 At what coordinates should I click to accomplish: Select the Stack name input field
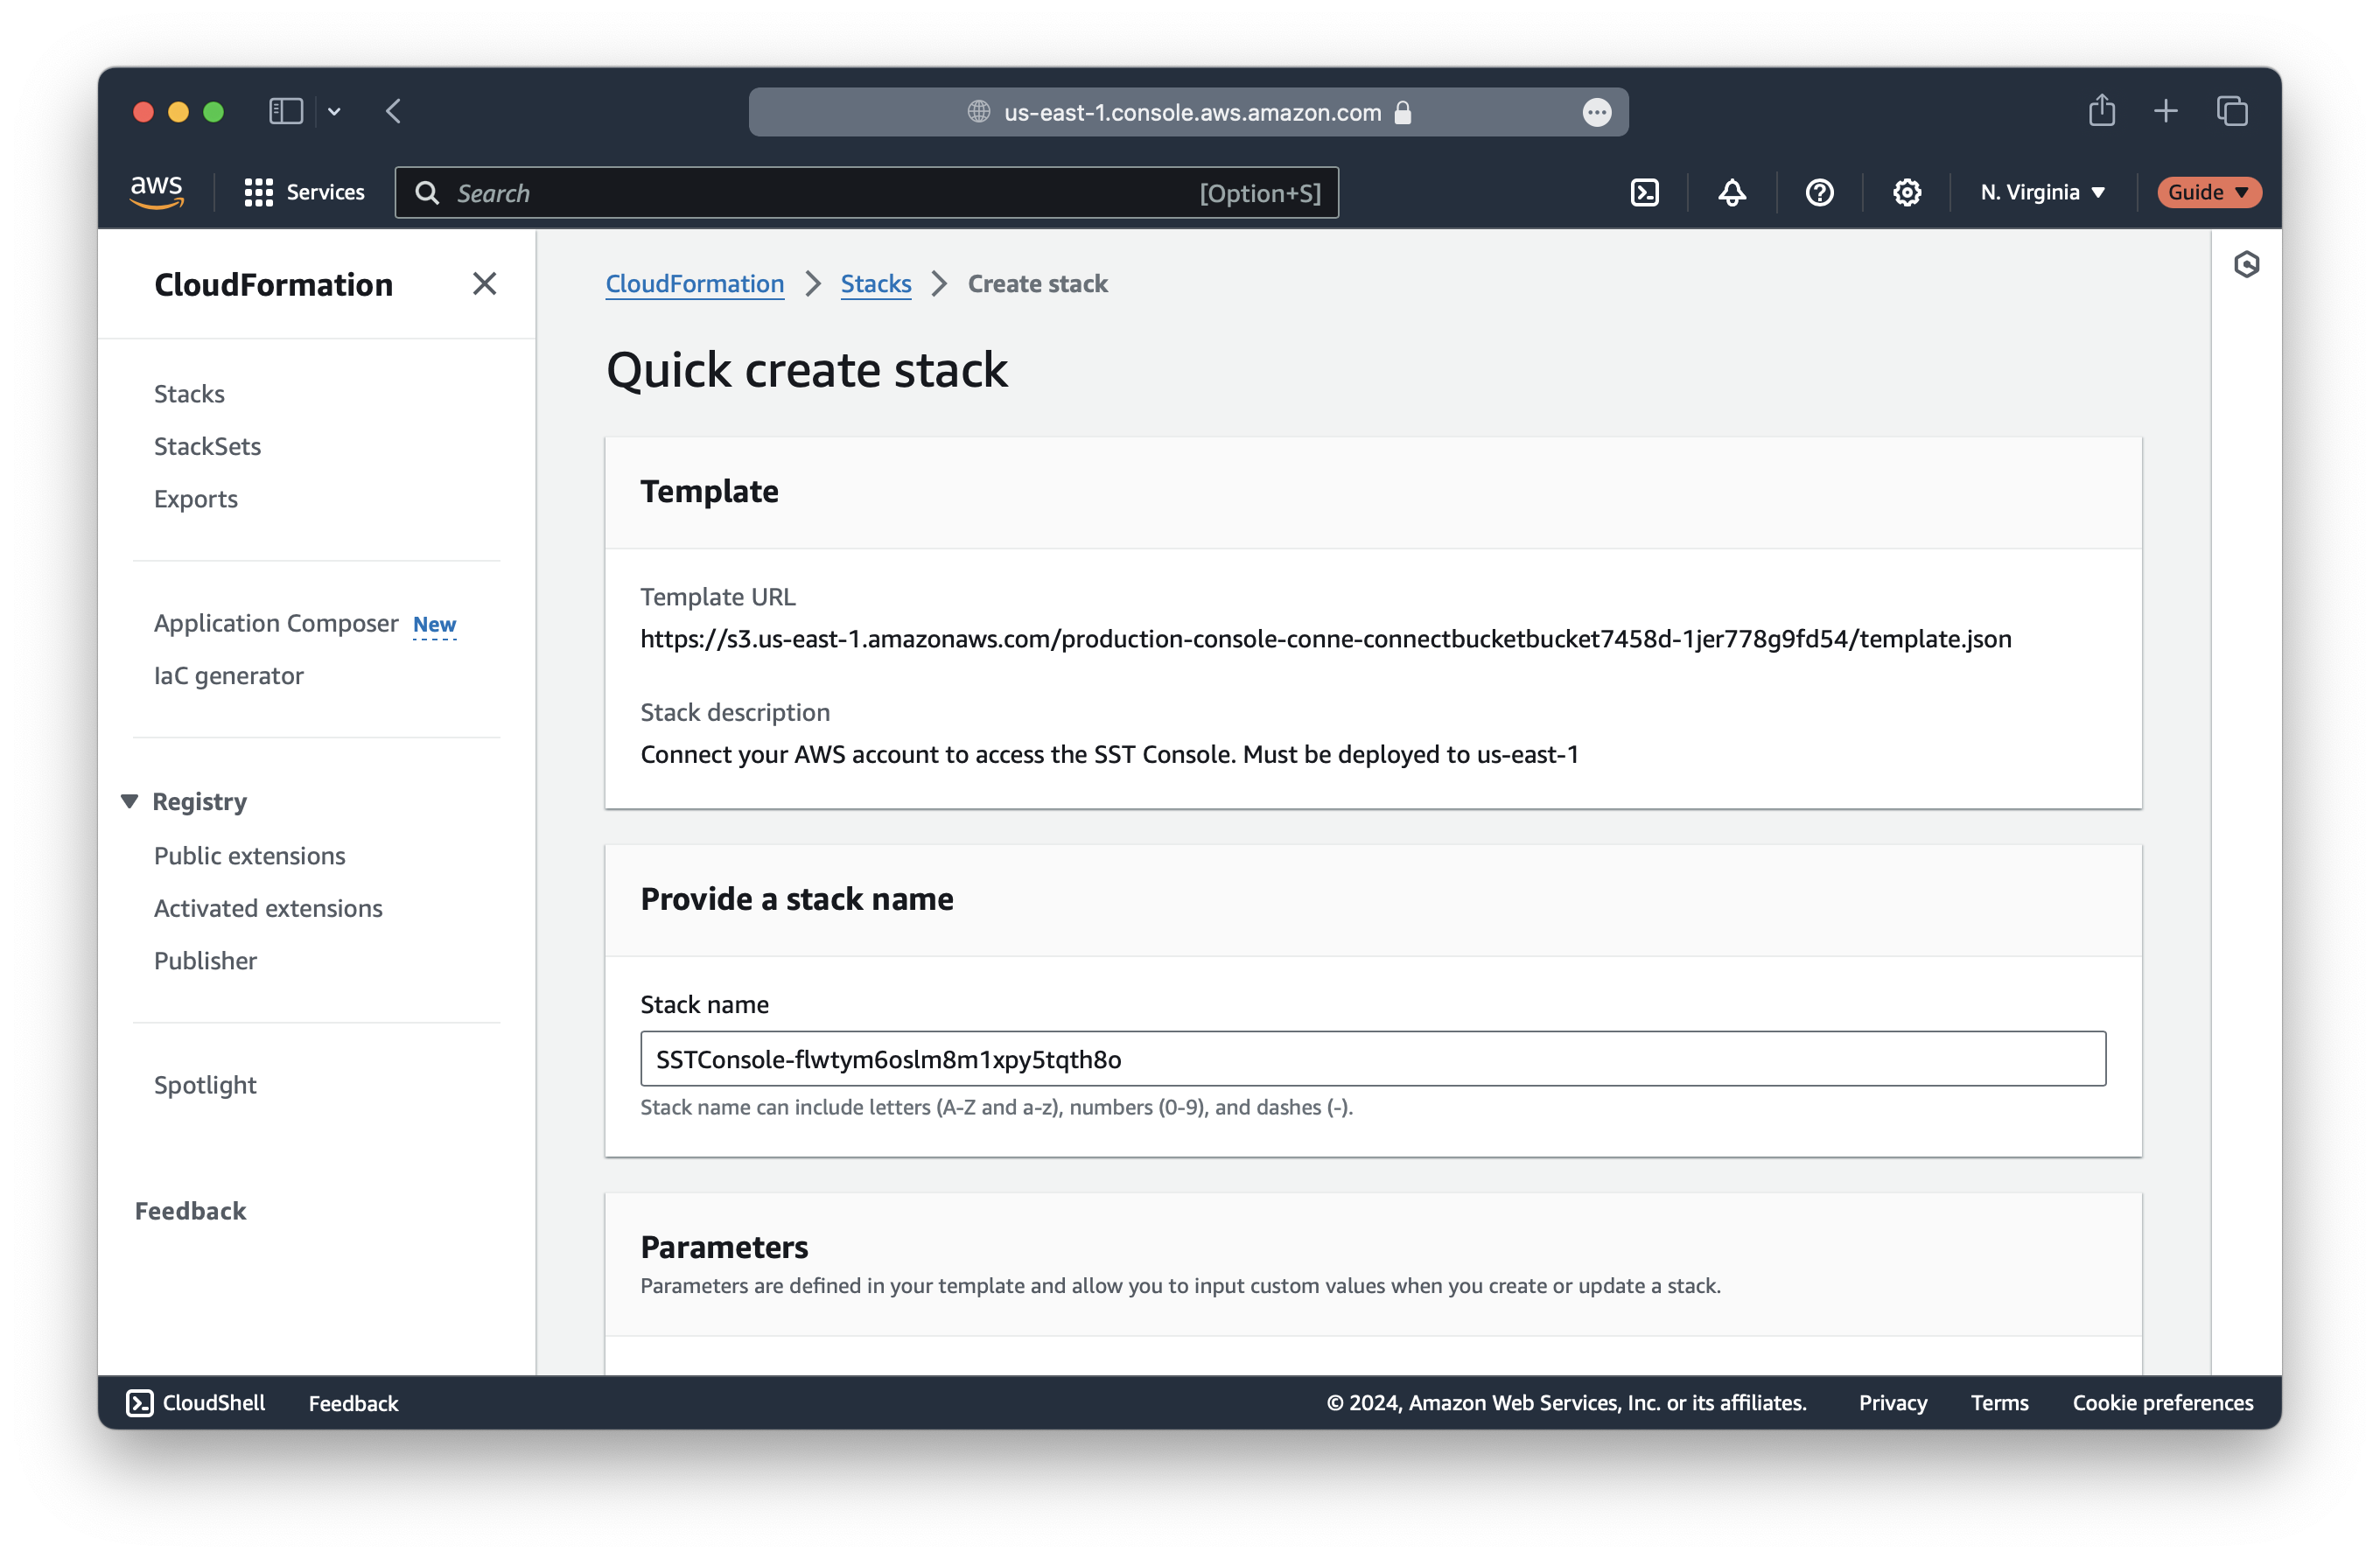(1373, 1058)
